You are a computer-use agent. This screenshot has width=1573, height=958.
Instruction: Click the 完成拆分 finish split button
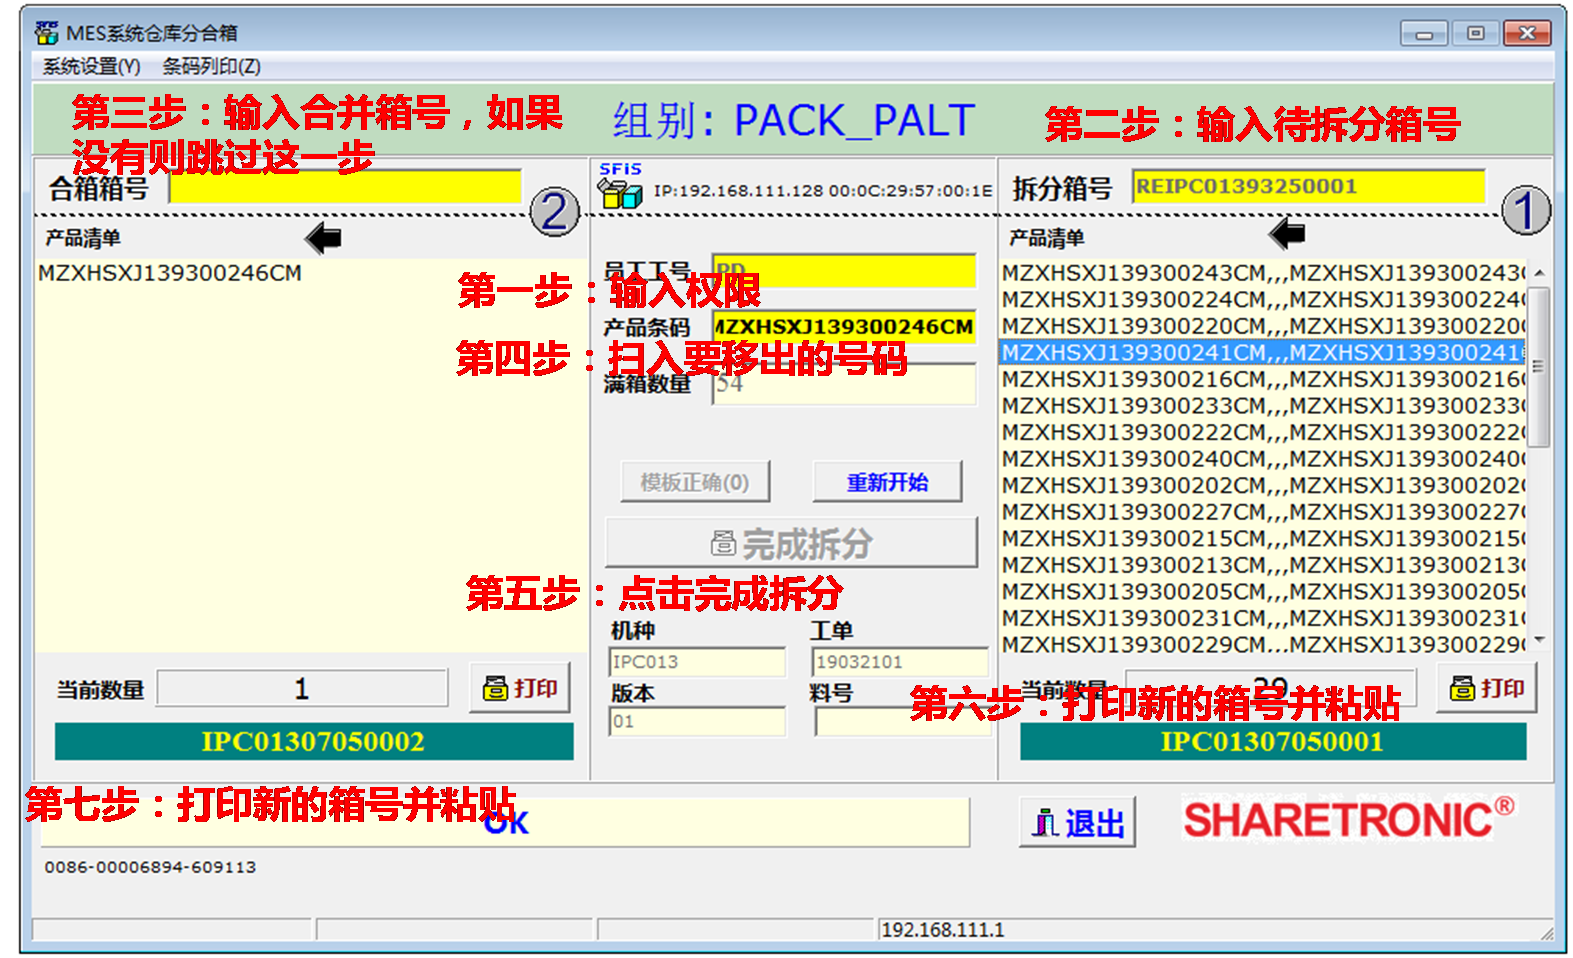pyautogui.click(x=791, y=543)
